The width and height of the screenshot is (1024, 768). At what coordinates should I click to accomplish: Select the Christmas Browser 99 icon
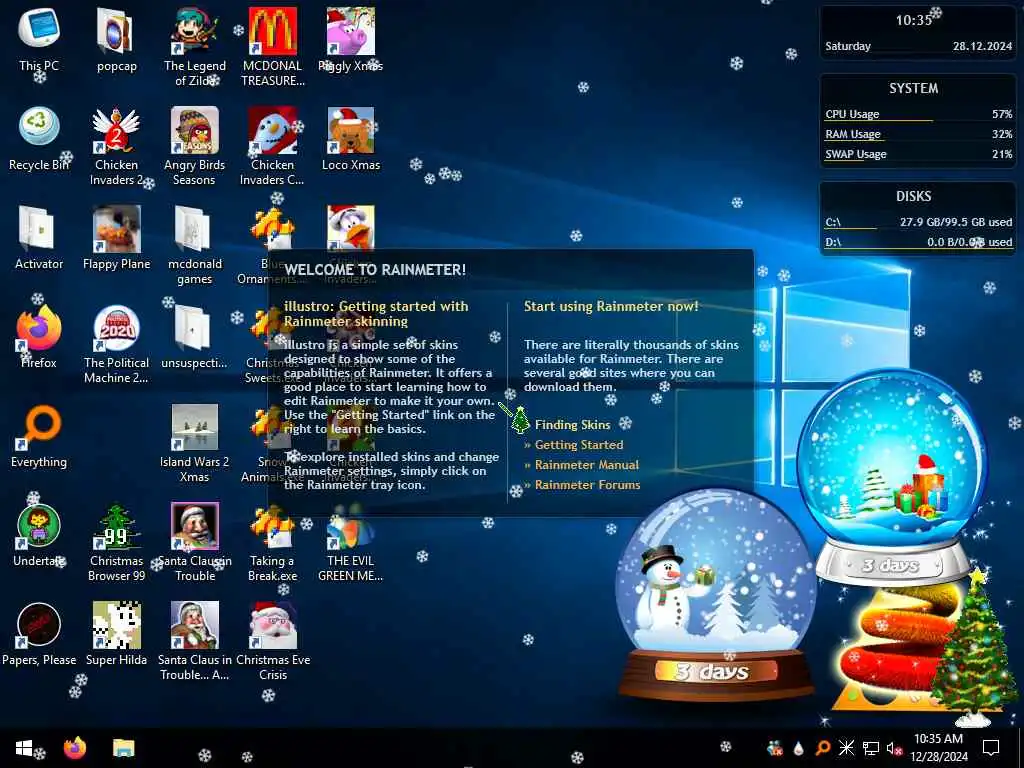click(116, 543)
